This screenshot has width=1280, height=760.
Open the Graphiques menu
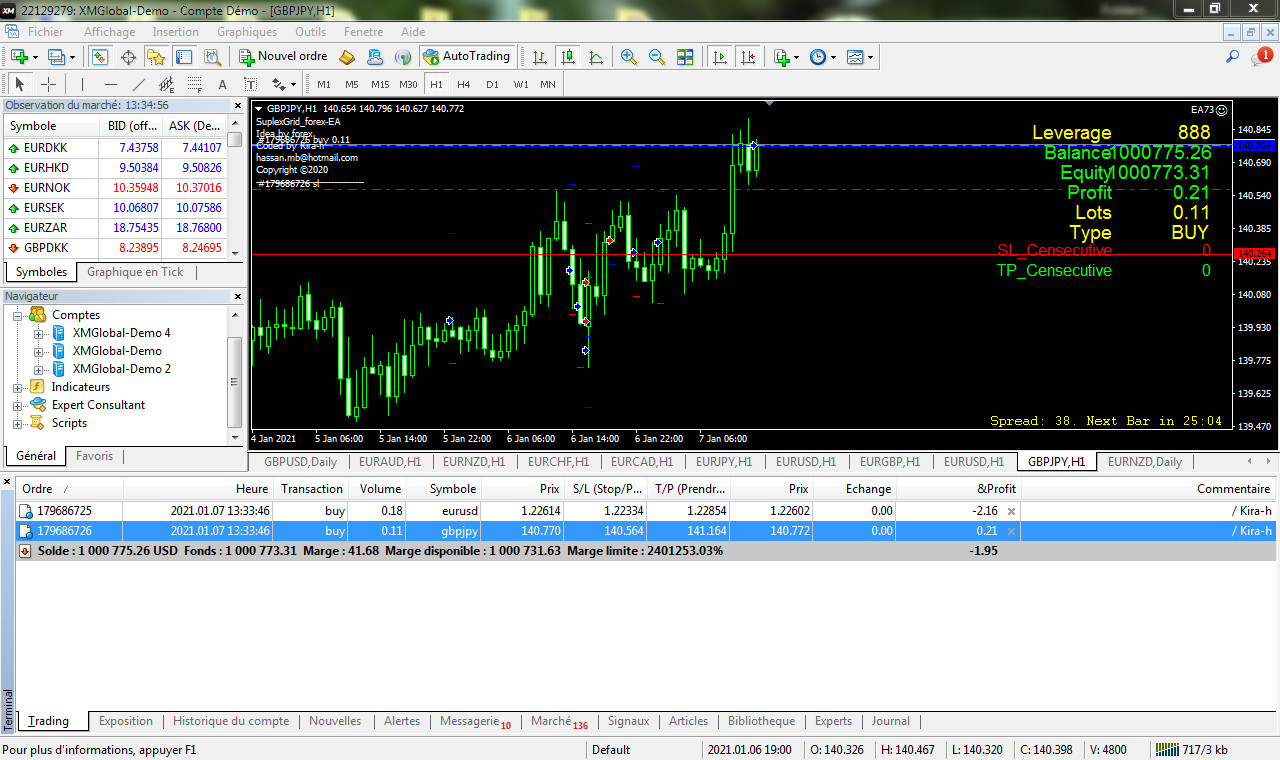coord(247,32)
